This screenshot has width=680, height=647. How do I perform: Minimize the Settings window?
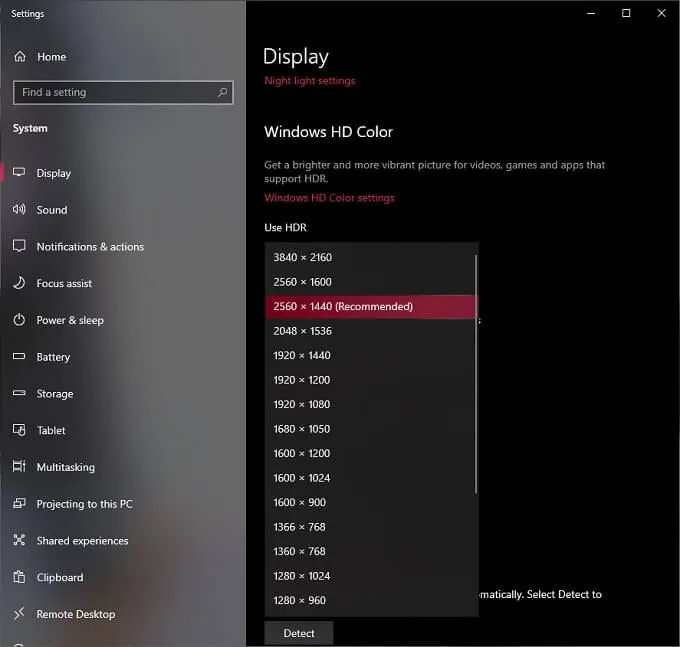[x=591, y=13]
